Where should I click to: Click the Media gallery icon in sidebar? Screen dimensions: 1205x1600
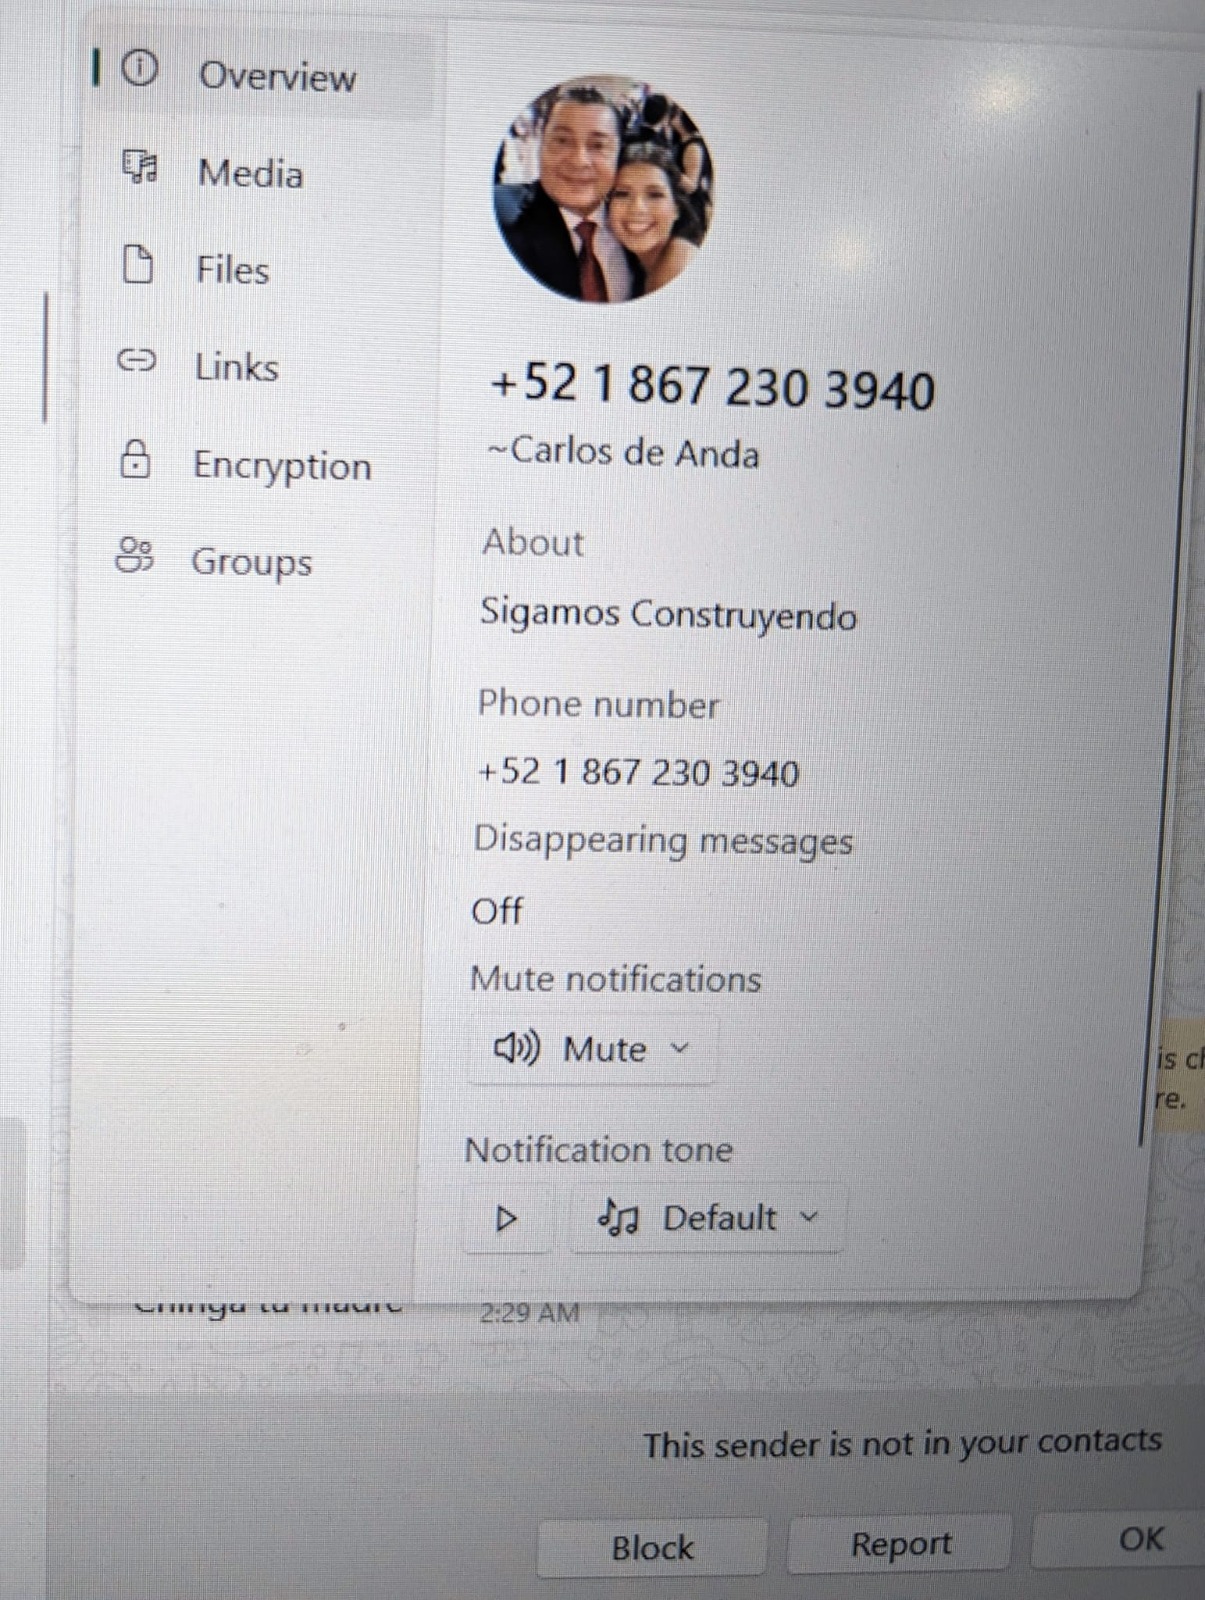[x=139, y=167]
